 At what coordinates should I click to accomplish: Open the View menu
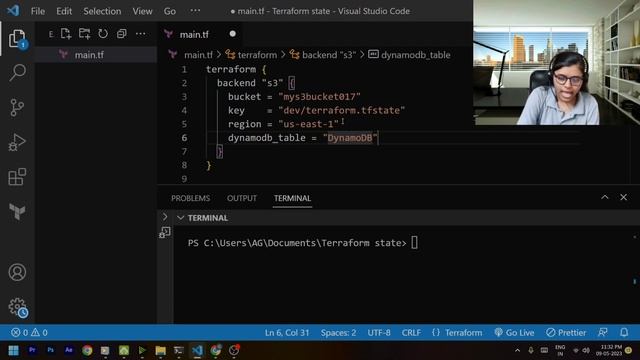142,11
